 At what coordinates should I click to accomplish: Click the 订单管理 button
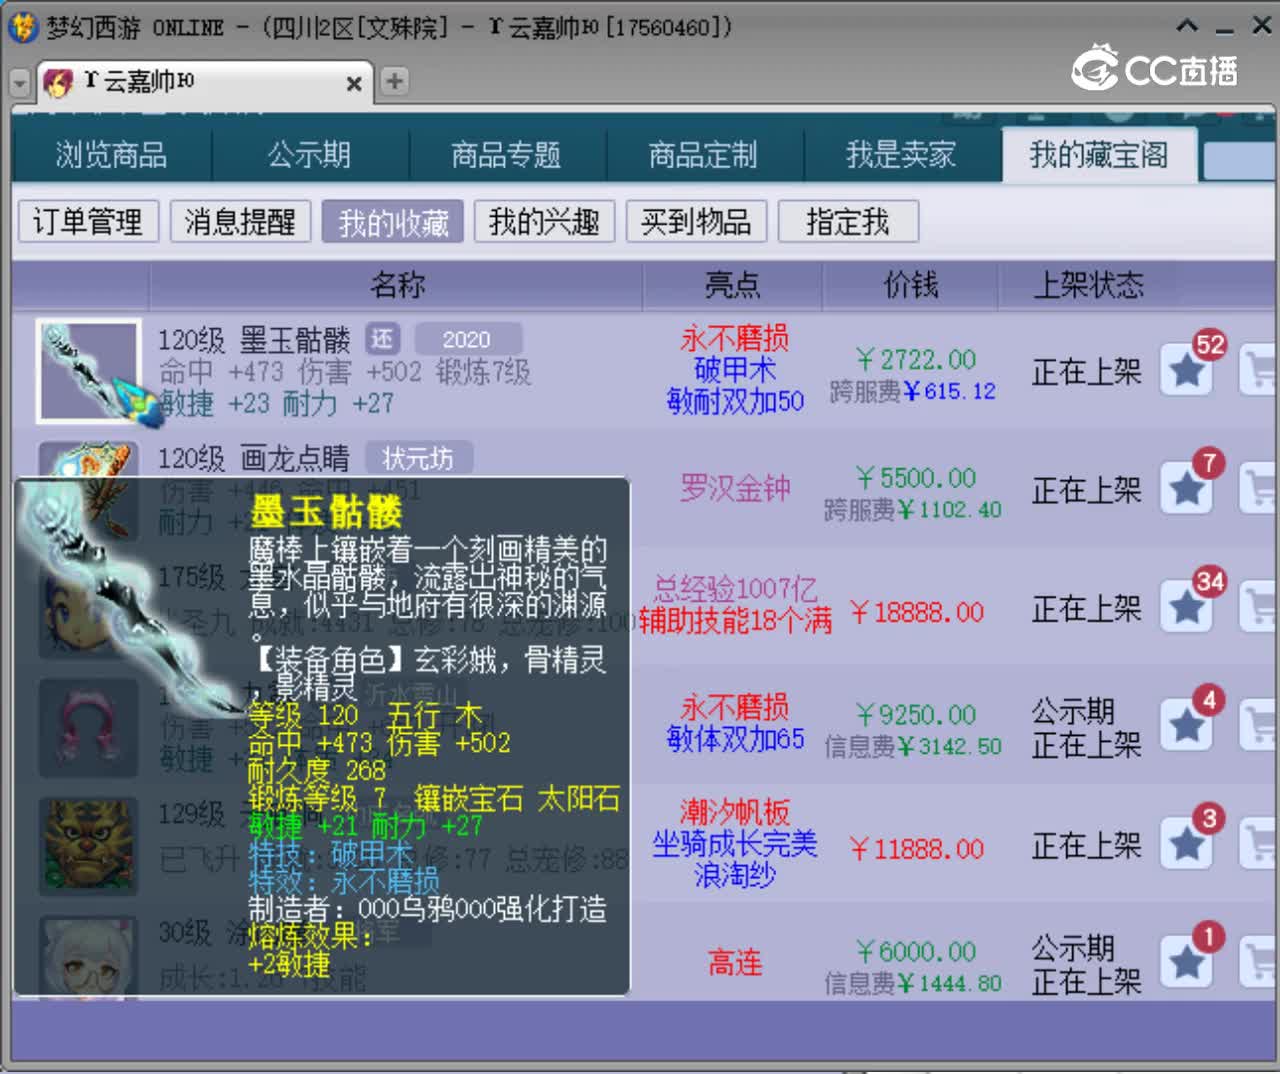[88, 221]
